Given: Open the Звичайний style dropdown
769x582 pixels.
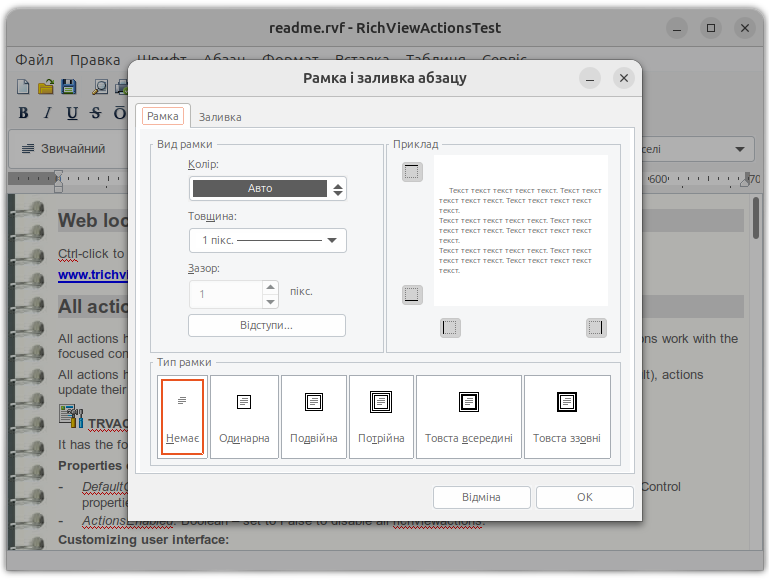Looking at the screenshot, I should pyautogui.click(x=69, y=149).
